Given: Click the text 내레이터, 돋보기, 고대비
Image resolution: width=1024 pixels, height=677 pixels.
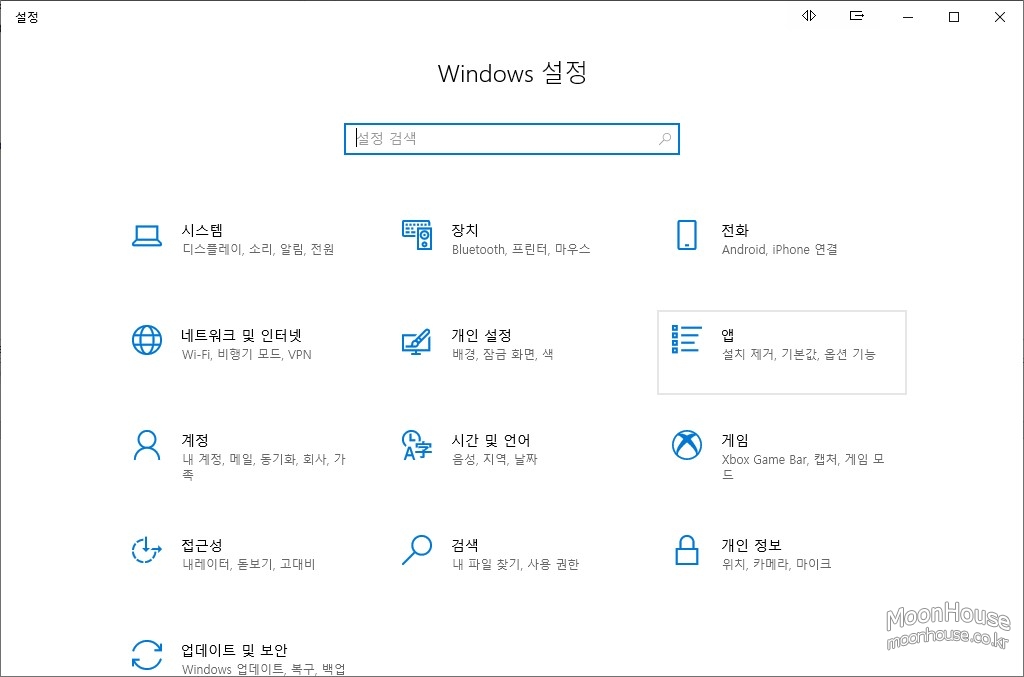Looking at the screenshot, I should coord(249,563).
